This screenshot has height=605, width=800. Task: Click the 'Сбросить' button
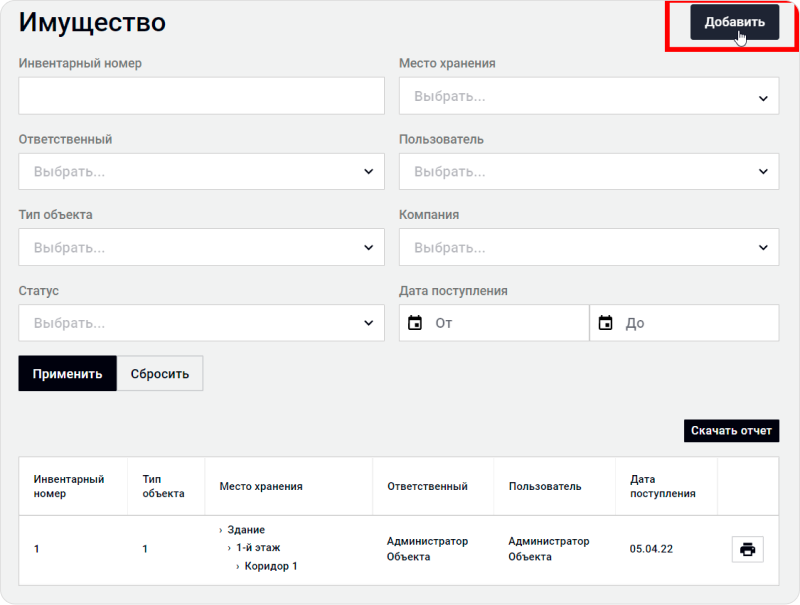click(x=160, y=374)
